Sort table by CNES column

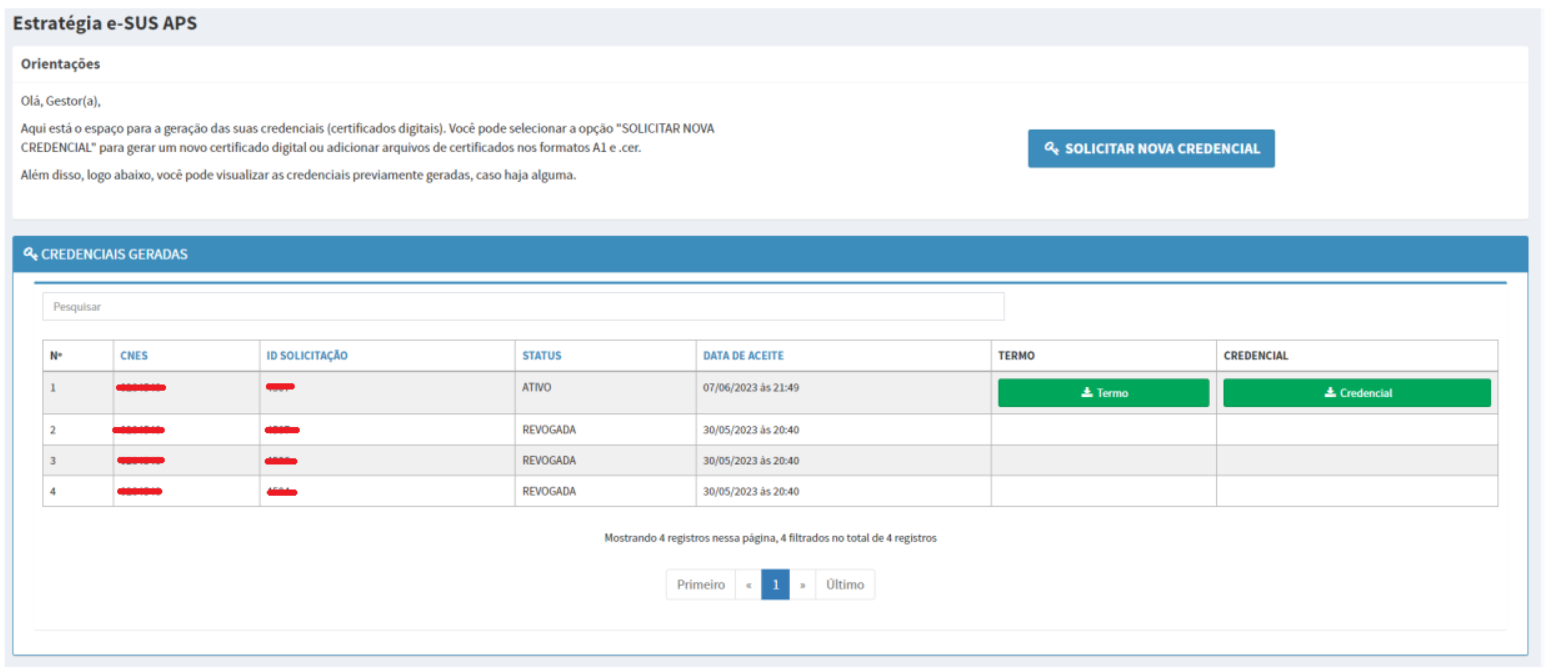coord(134,356)
